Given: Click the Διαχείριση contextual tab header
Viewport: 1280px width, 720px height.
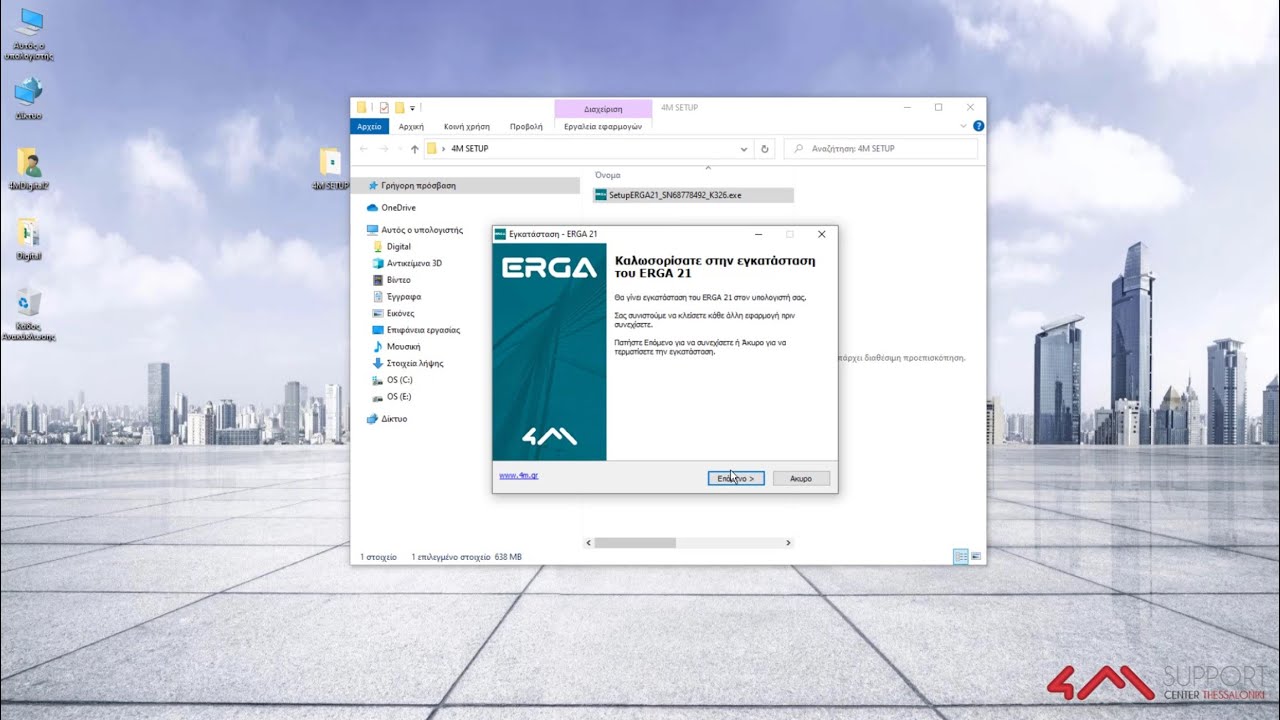Looking at the screenshot, I should (x=603, y=109).
